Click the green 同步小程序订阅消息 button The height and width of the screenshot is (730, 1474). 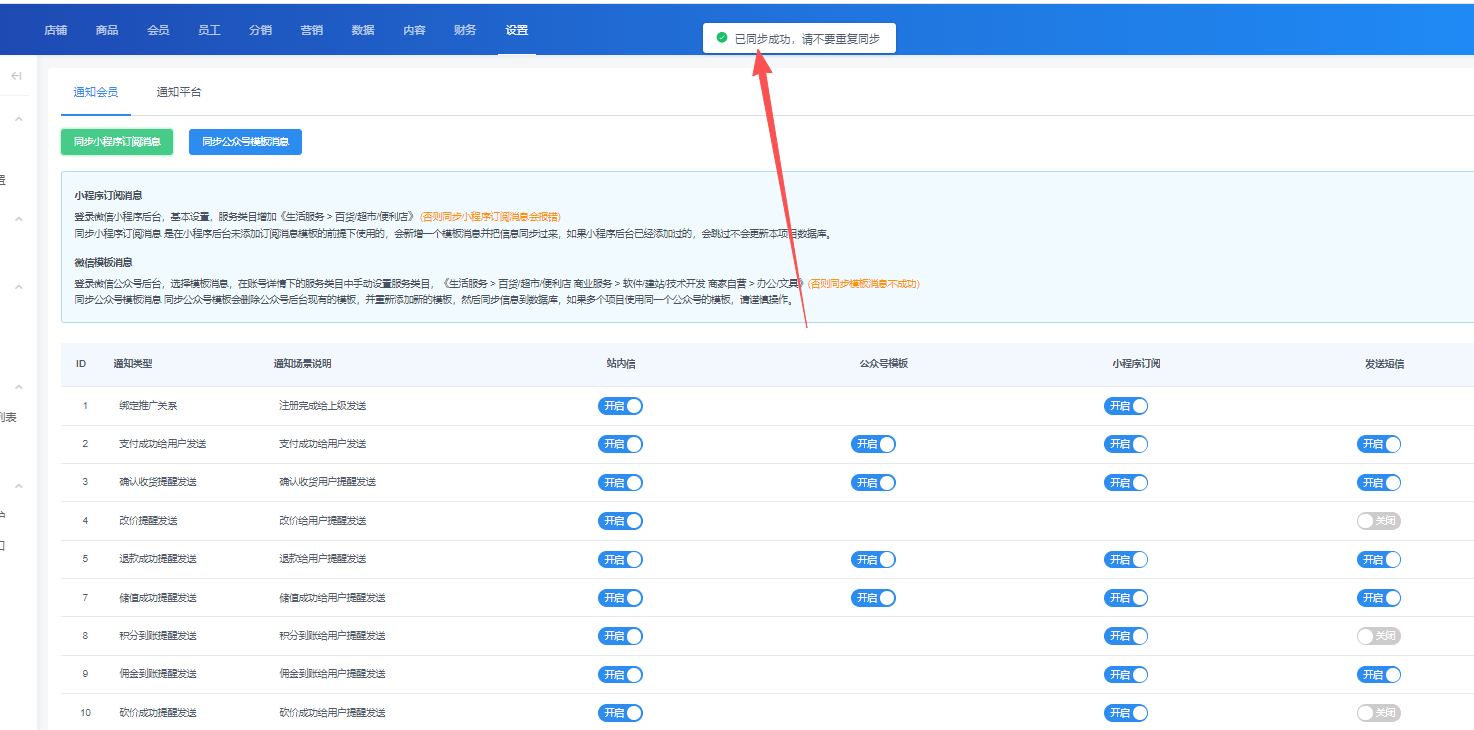117,142
